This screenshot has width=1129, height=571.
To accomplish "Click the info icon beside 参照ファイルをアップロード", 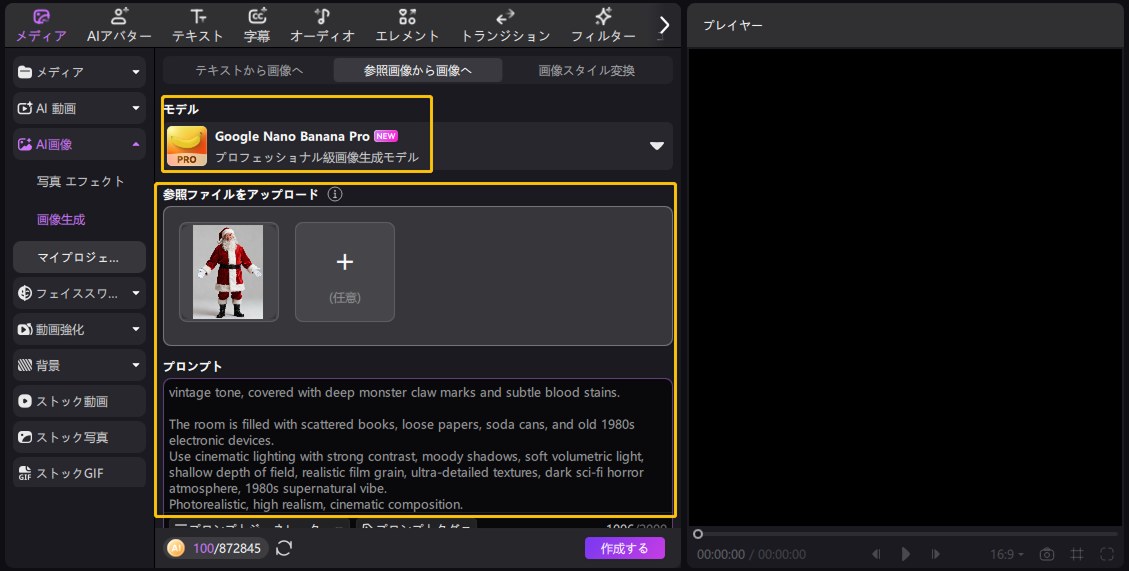I will tap(335, 195).
